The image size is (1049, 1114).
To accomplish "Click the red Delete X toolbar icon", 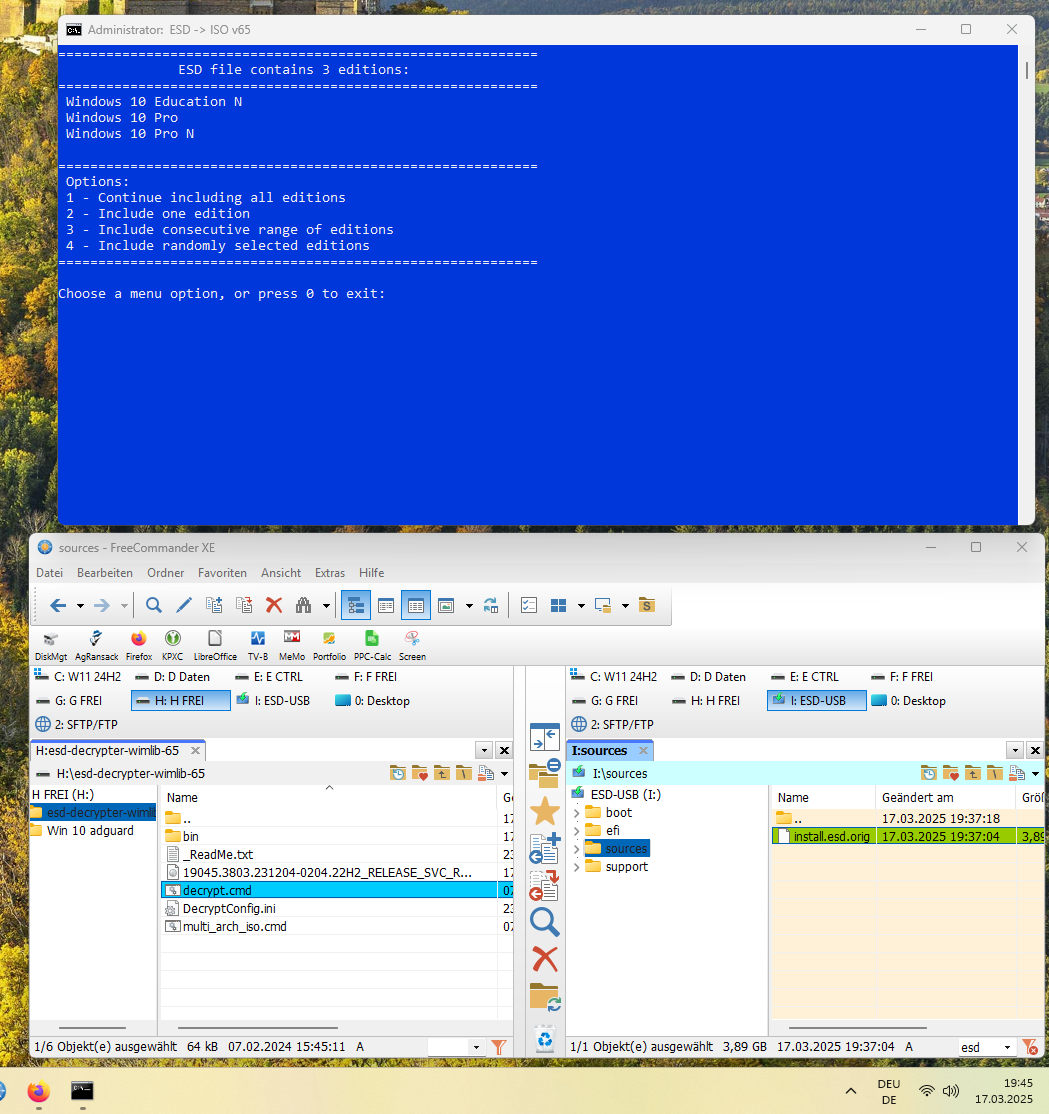I will click(273, 605).
